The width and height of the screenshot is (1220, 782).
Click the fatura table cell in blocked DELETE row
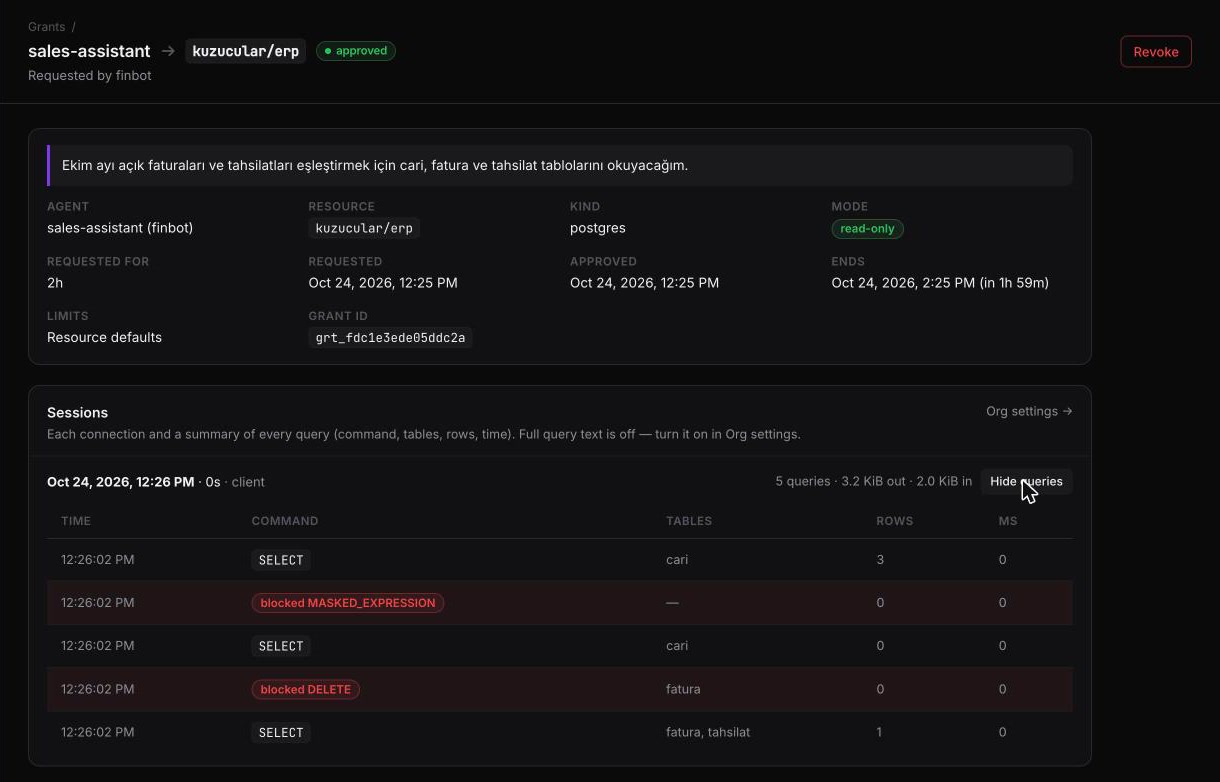click(x=683, y=689)
